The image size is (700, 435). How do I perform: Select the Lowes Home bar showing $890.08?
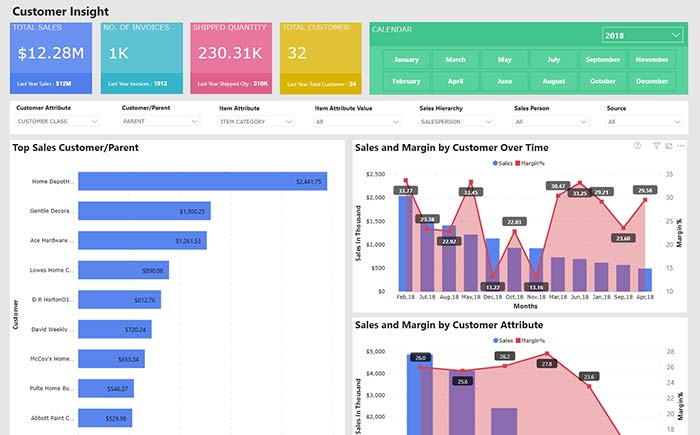tap(123, 270)
